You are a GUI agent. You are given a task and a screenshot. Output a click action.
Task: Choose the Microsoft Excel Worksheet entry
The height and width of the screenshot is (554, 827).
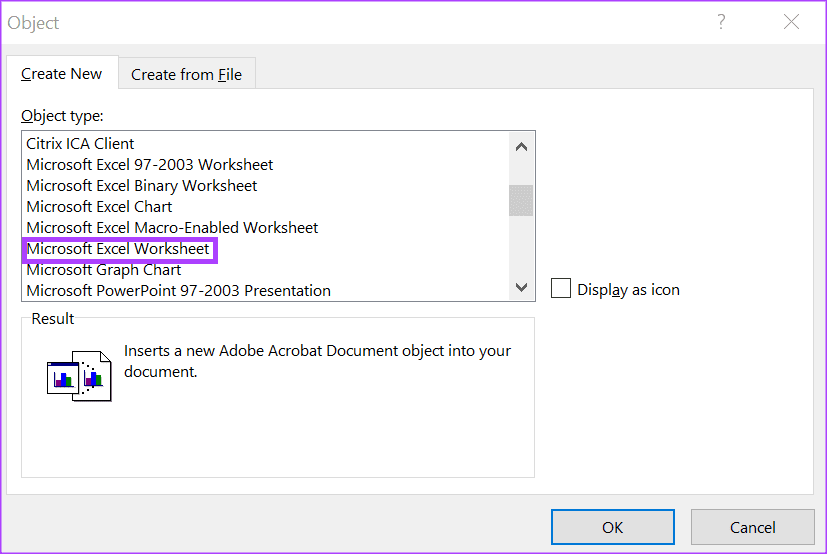click(266, 249)
